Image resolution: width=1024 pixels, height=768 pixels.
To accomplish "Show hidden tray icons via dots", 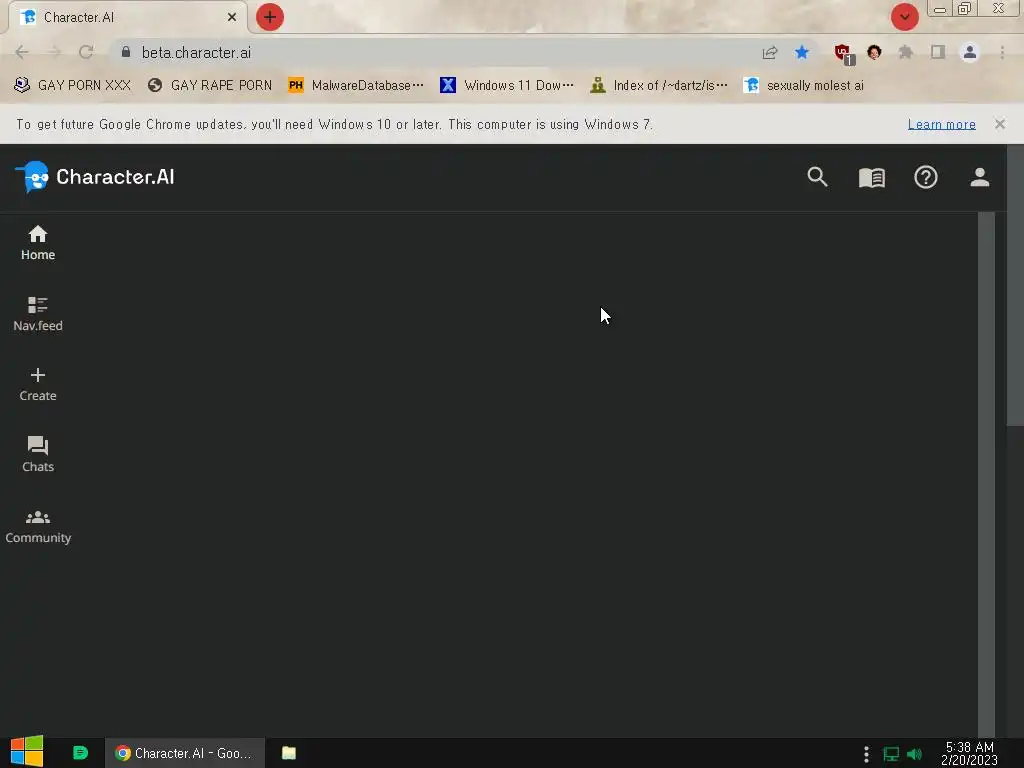I will (x=866, y=754).
